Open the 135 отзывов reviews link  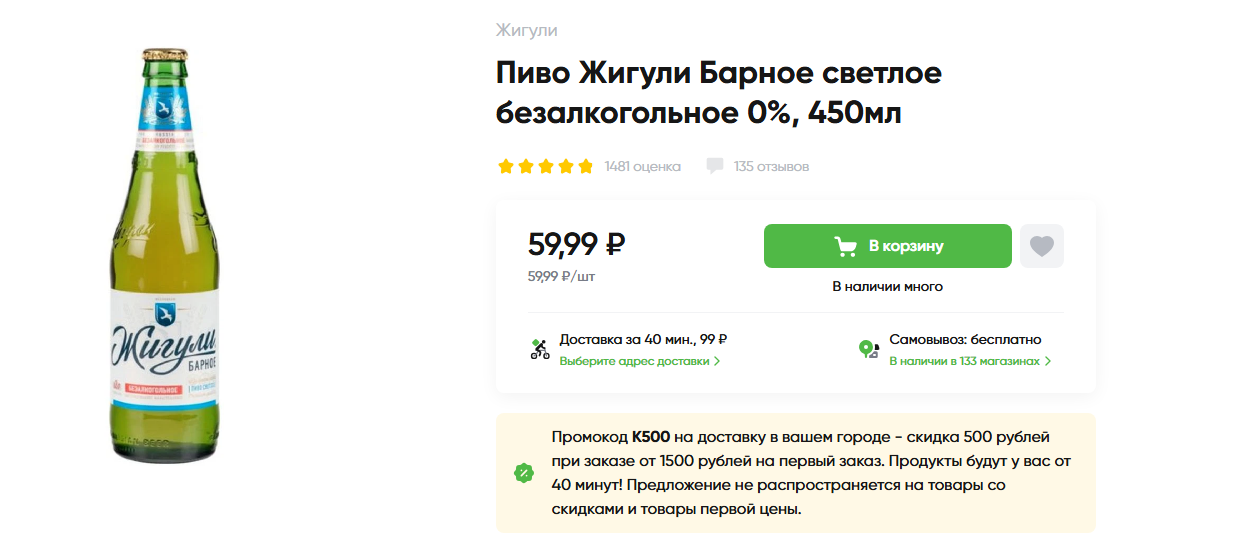coord(771,166)
